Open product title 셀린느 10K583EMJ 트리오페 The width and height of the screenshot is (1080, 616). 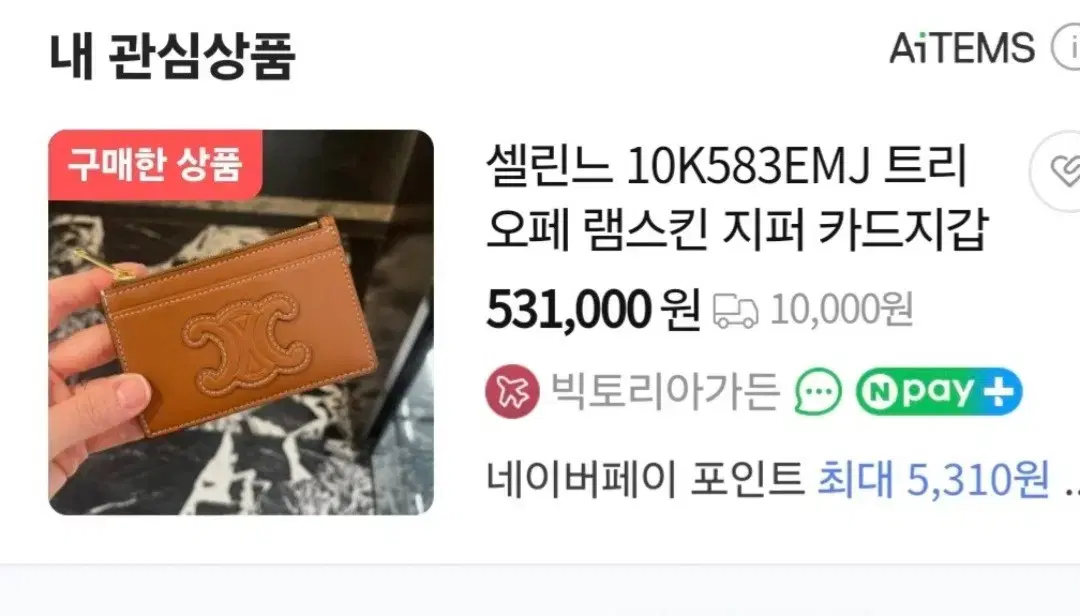(737, 196)
